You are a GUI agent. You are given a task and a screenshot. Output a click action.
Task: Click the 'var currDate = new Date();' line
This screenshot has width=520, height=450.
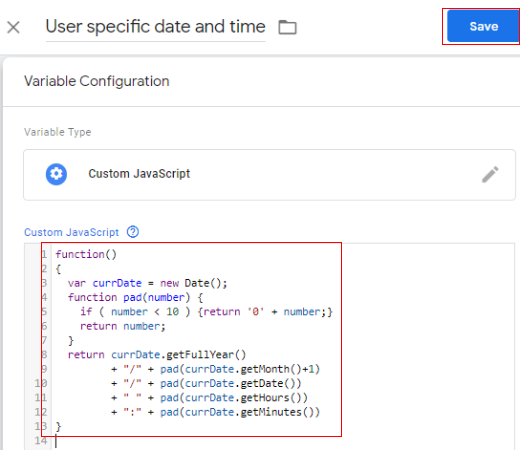(x=147, y=283)
